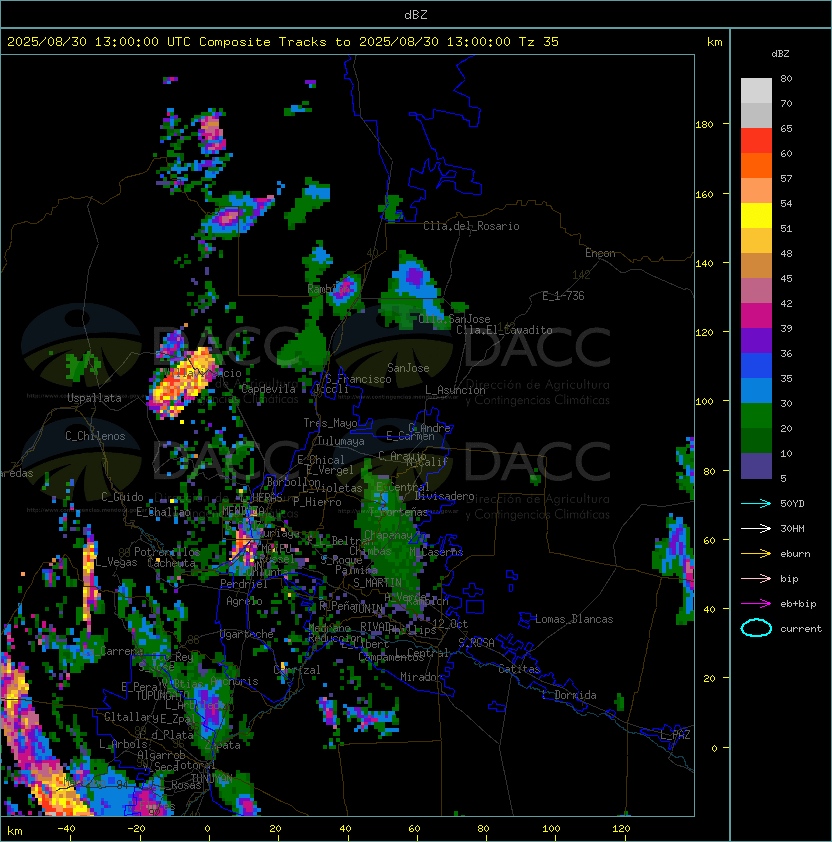
Task: Click the 'Clla.del_Rosario' map label
Action: (x=471, y=226)
